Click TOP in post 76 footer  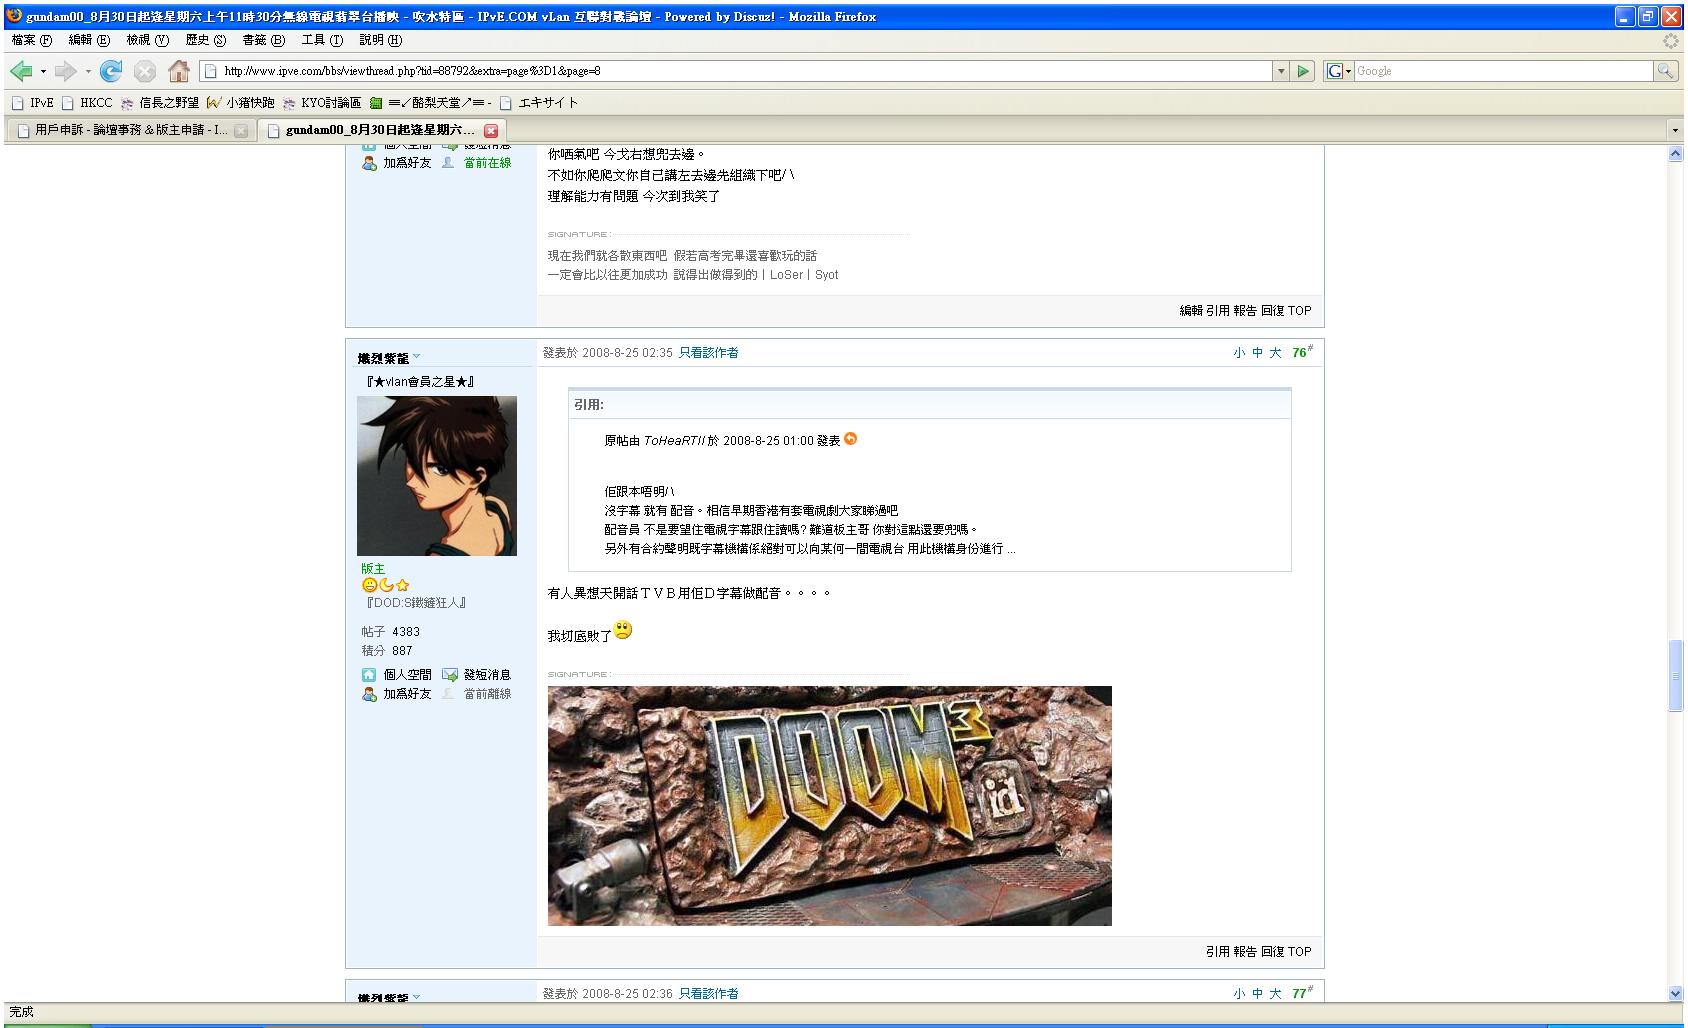[1299, 952]
